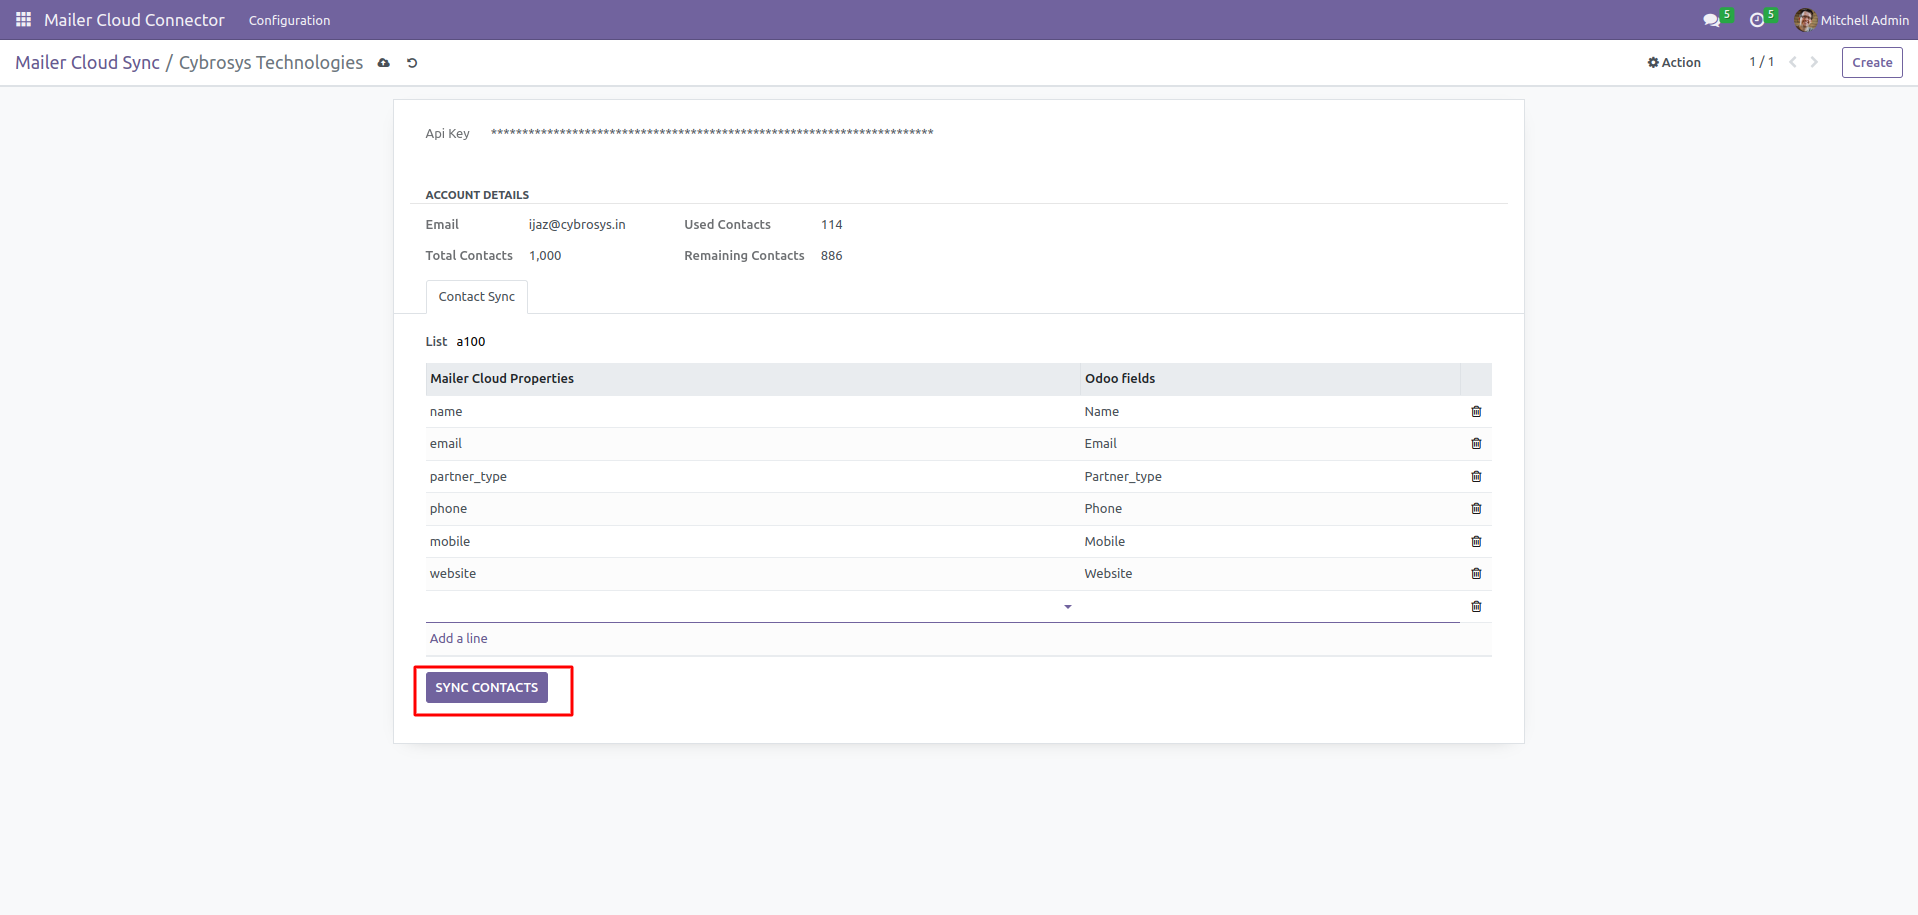The width and height of the screenshot is (1918, 915).
Task: Click the cloud save icon
Action: coord(383,63)
